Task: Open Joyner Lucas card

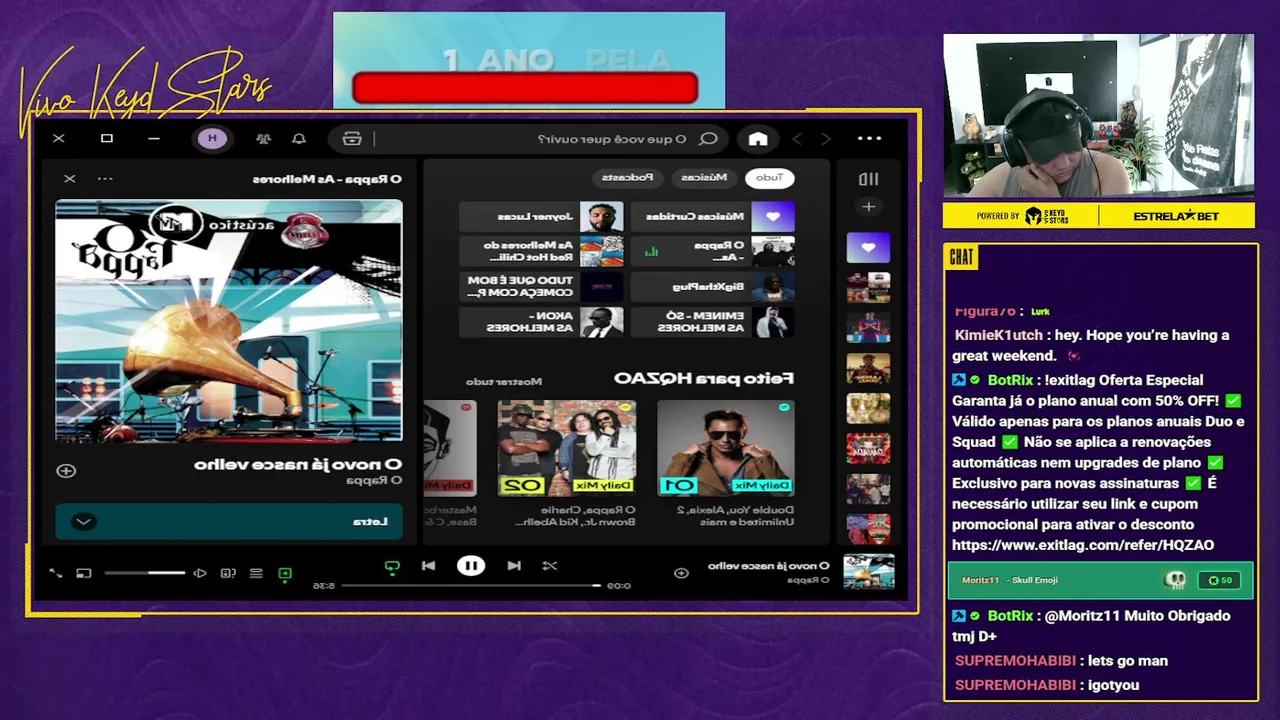Action: [x=542, y=216]
